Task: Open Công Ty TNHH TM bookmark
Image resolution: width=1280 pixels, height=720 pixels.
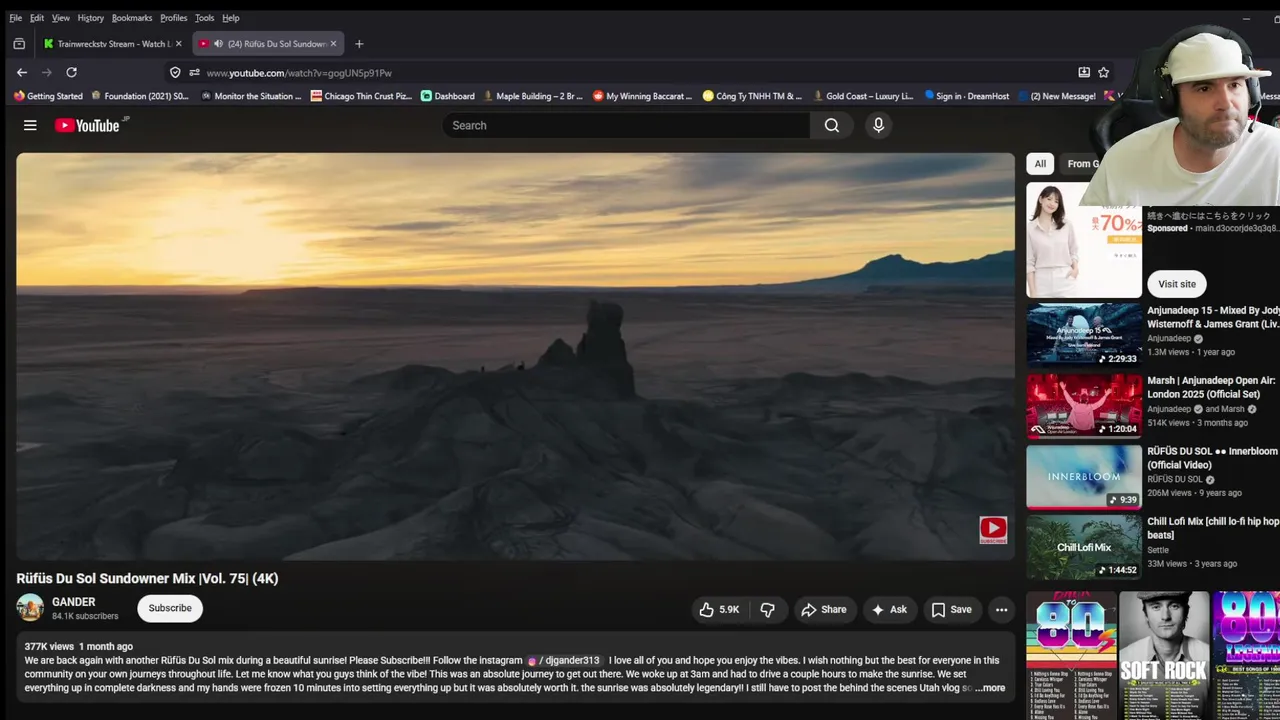Action: 752,96
